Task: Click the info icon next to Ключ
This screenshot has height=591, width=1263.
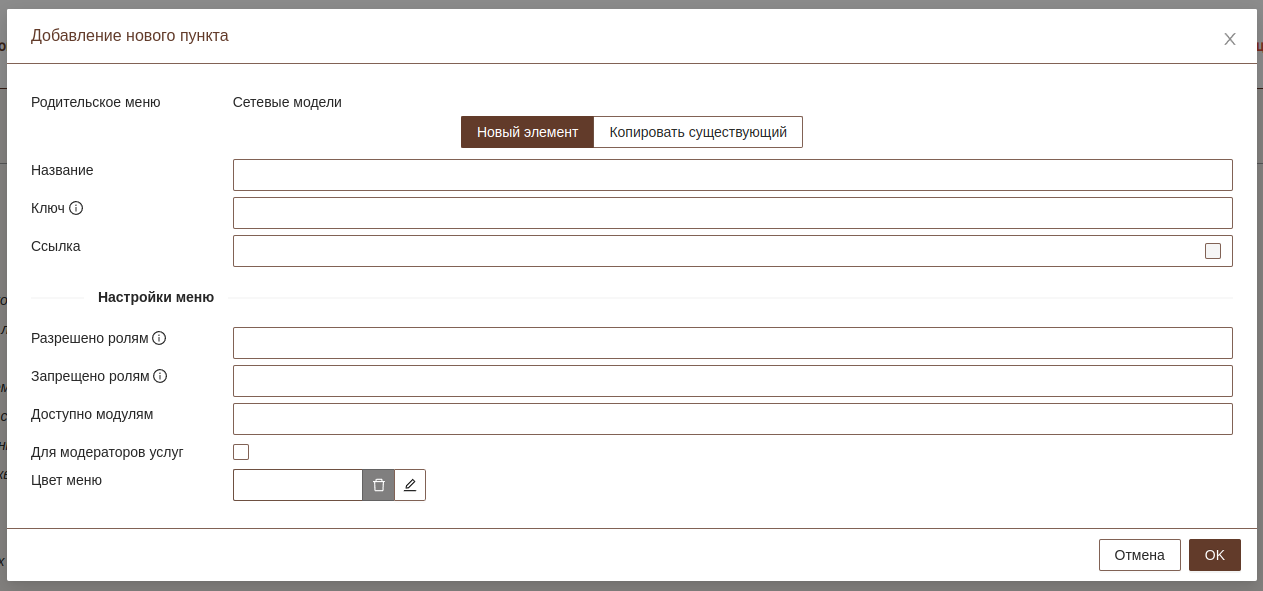Action: (76, 208)
